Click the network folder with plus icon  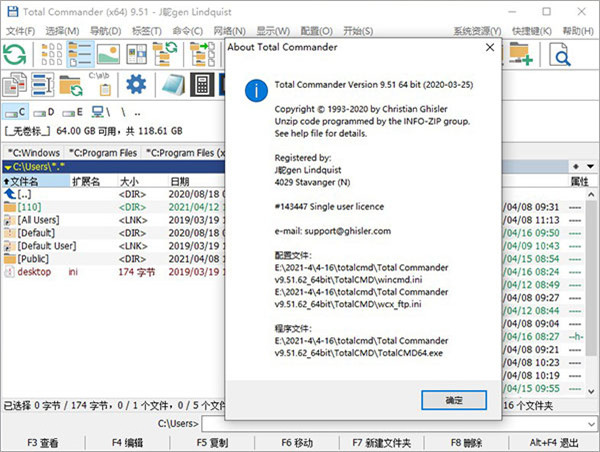pyautogui.click(x=521, y=54)
